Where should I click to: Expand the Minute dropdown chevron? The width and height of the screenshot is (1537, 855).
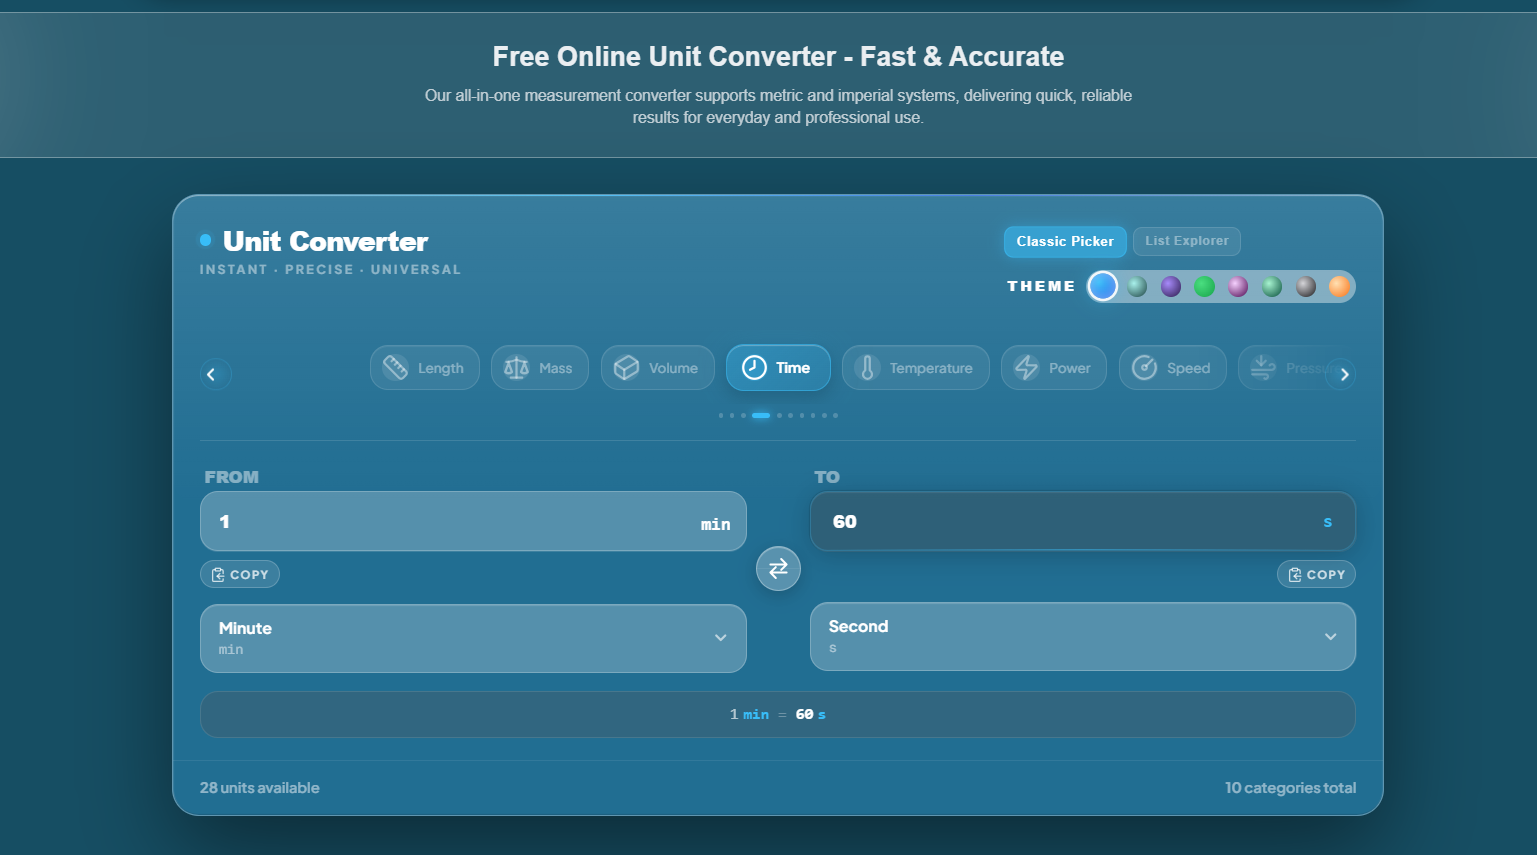pyautogui.click(x=720, y=638)
